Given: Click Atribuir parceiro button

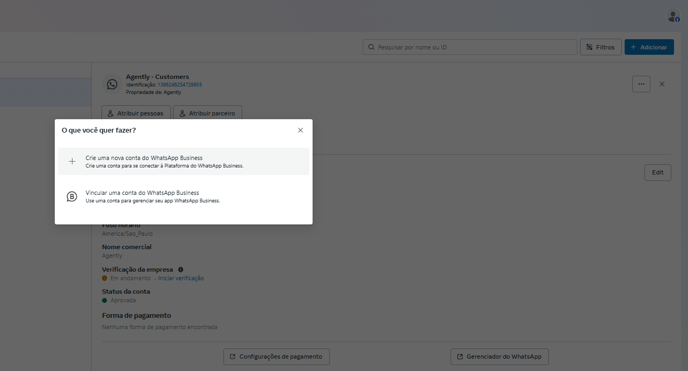Looking at the screenshot, I should coord(208,113).
